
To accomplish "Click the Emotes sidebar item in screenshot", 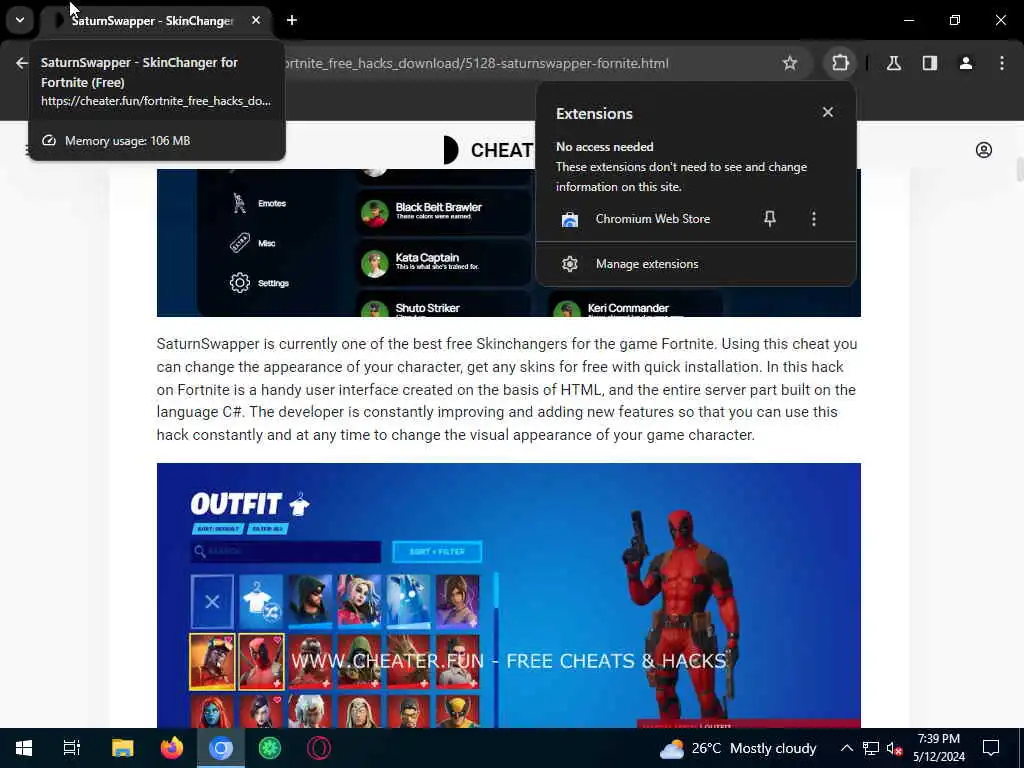I will (x=260, y=203).
